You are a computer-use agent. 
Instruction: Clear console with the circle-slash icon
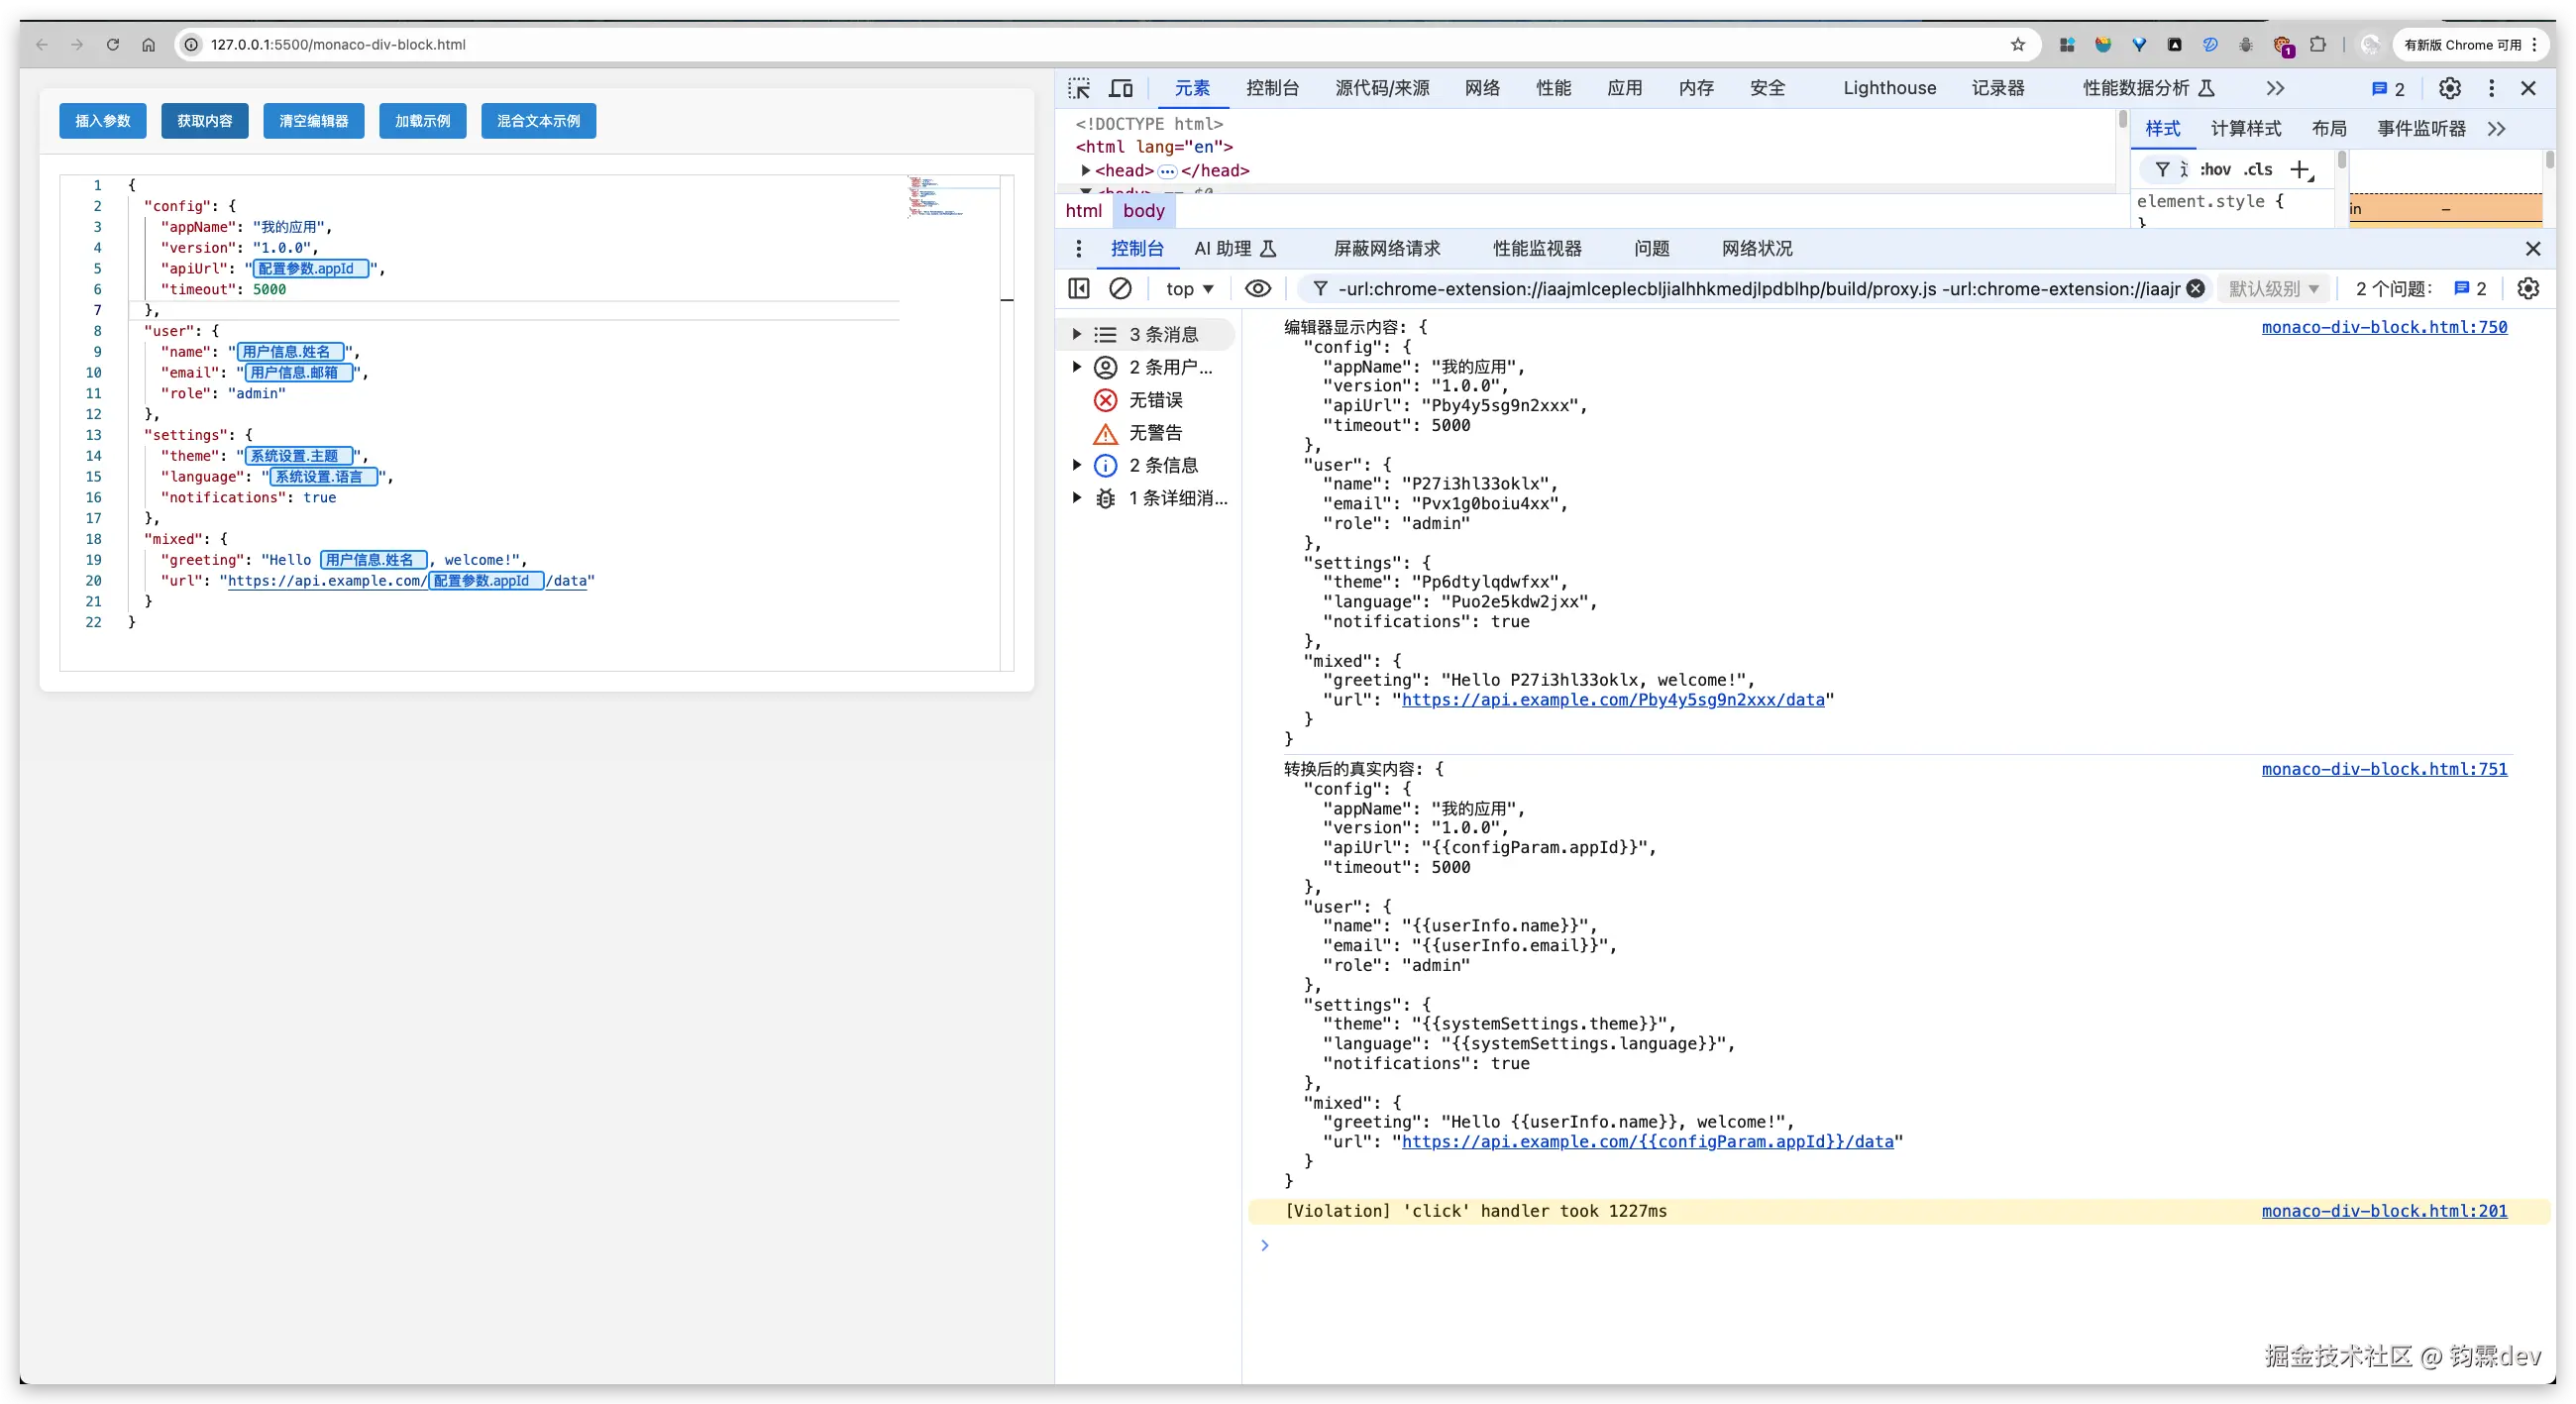coord(1120,289)
